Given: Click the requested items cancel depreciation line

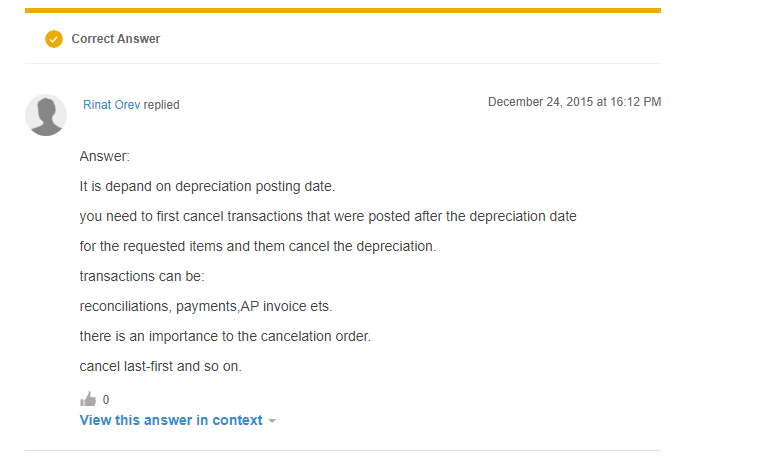Looking at the screenshot, I should pyautogui.click(x=258, y=246).
